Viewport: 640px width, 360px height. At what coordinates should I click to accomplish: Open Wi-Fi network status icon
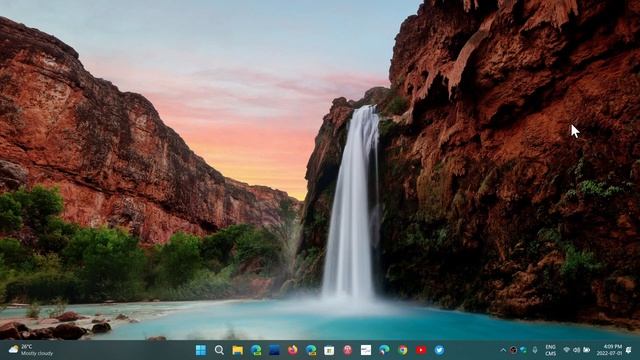pos(567,350)
